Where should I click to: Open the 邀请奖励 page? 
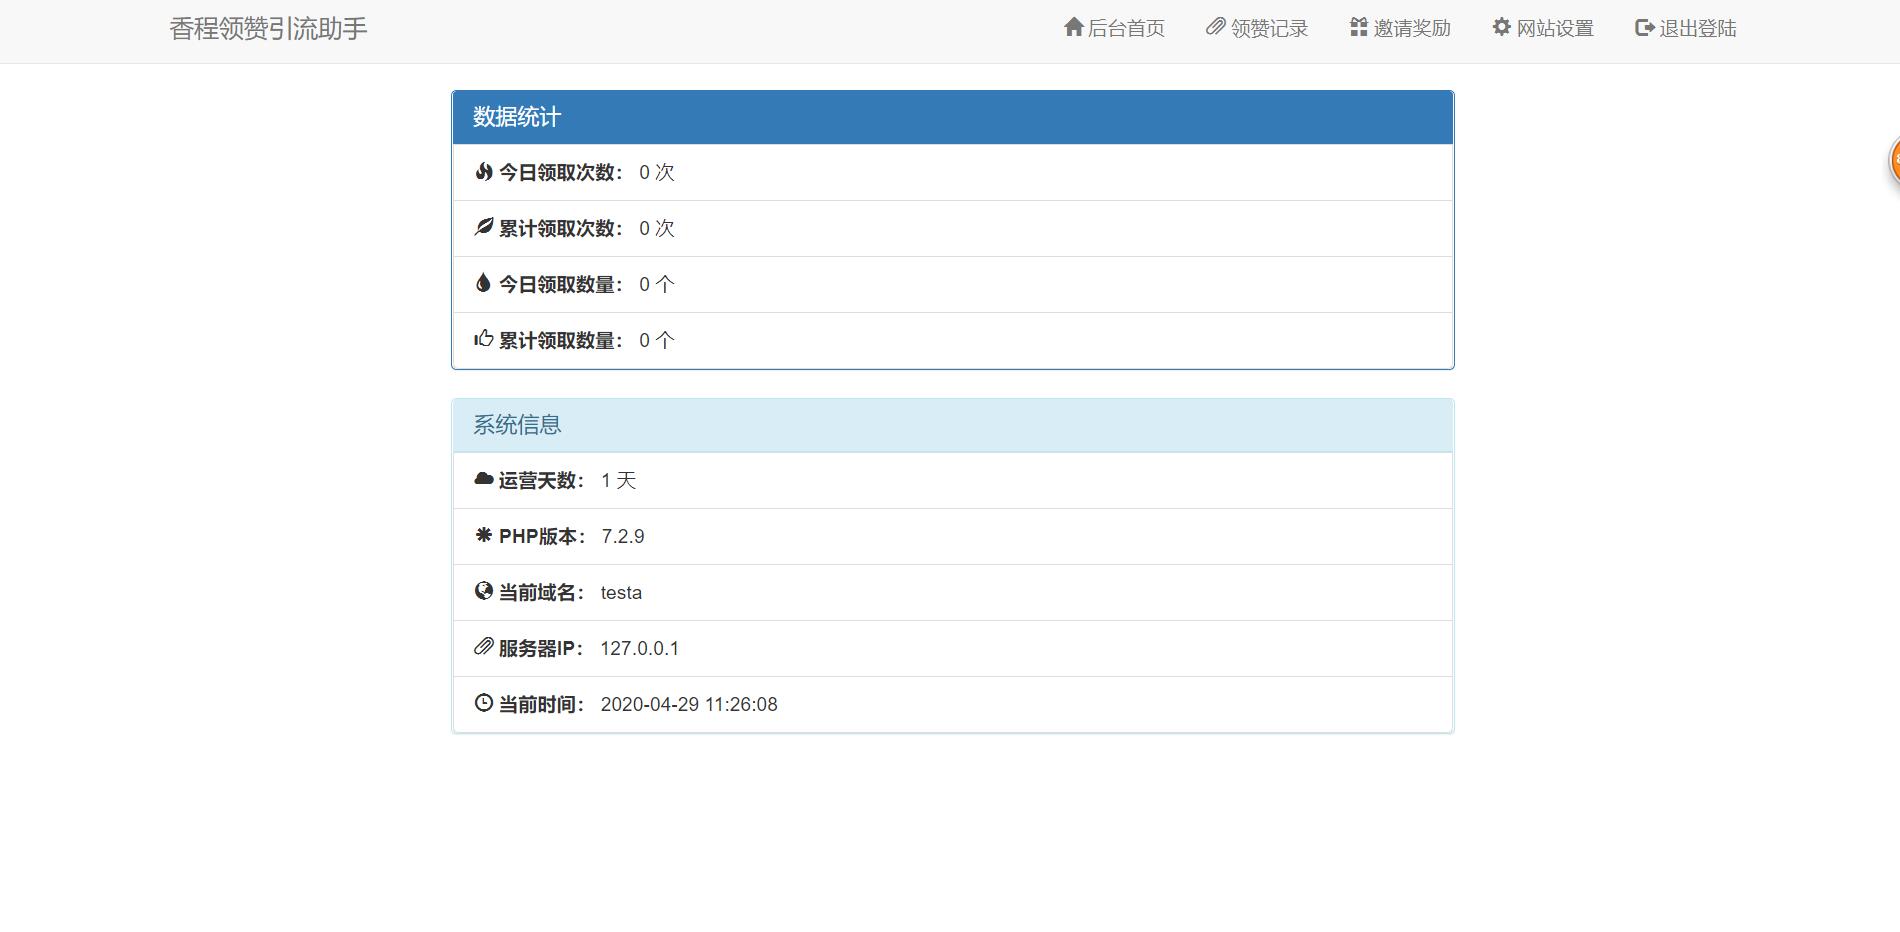click(1410, 27)
